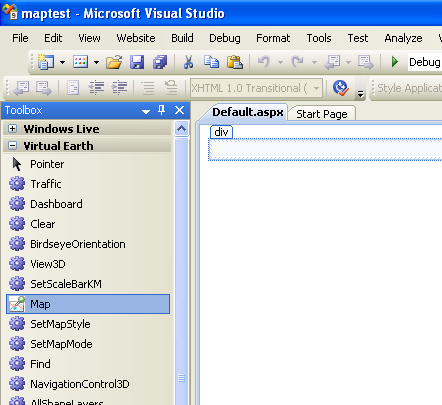Click the Navigate Forward icon
442x405 pixels.
[x=366, y=62]
